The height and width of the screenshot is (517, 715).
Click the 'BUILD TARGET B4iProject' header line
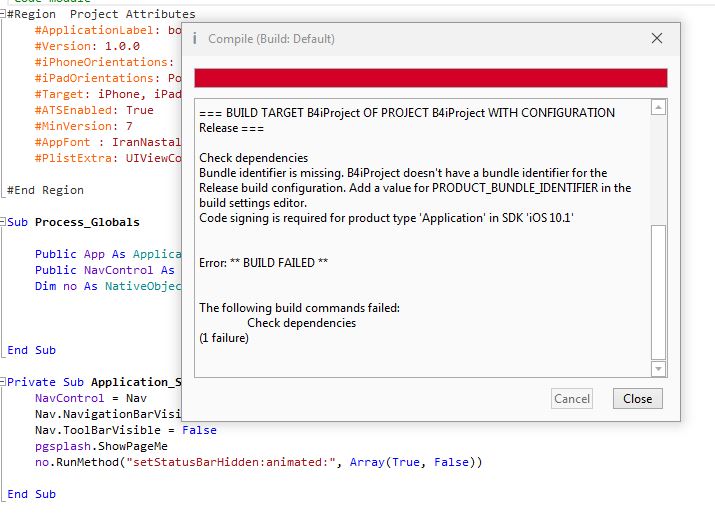pos(407,120)
